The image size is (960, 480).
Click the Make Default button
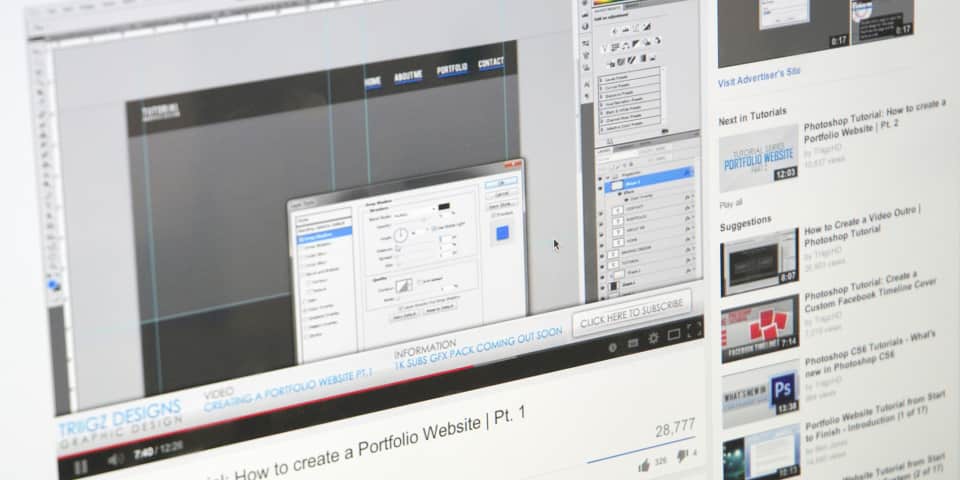click(405, 316)
